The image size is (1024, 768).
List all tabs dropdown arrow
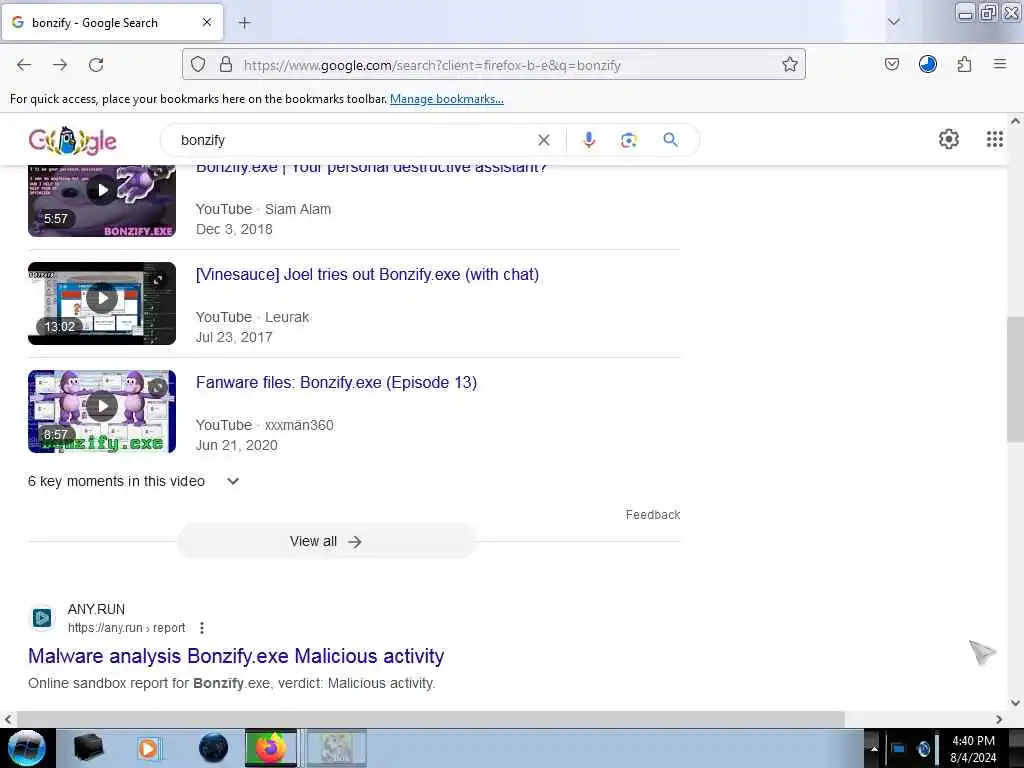point(893,22)
